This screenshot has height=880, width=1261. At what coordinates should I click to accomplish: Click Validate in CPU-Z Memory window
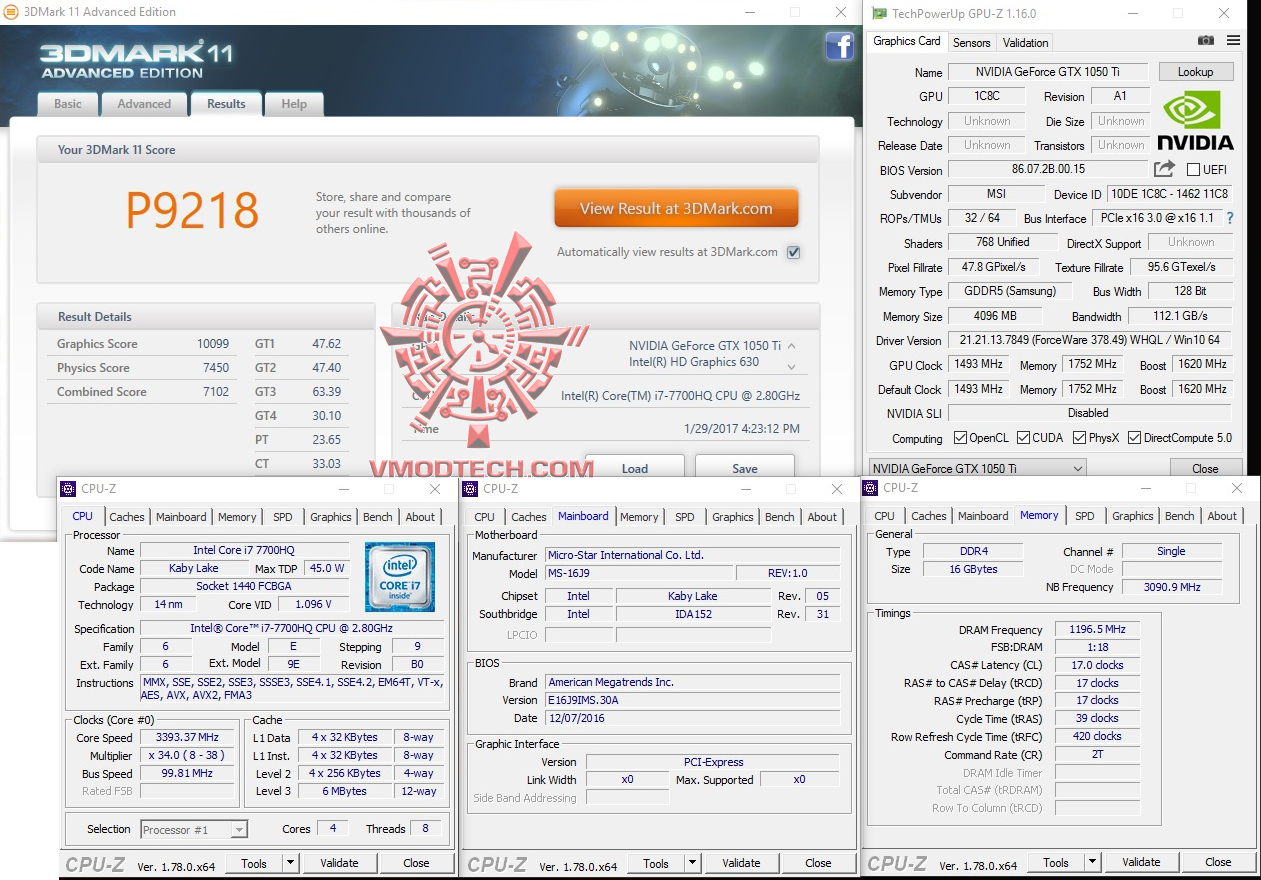(x=1141, y=862)
